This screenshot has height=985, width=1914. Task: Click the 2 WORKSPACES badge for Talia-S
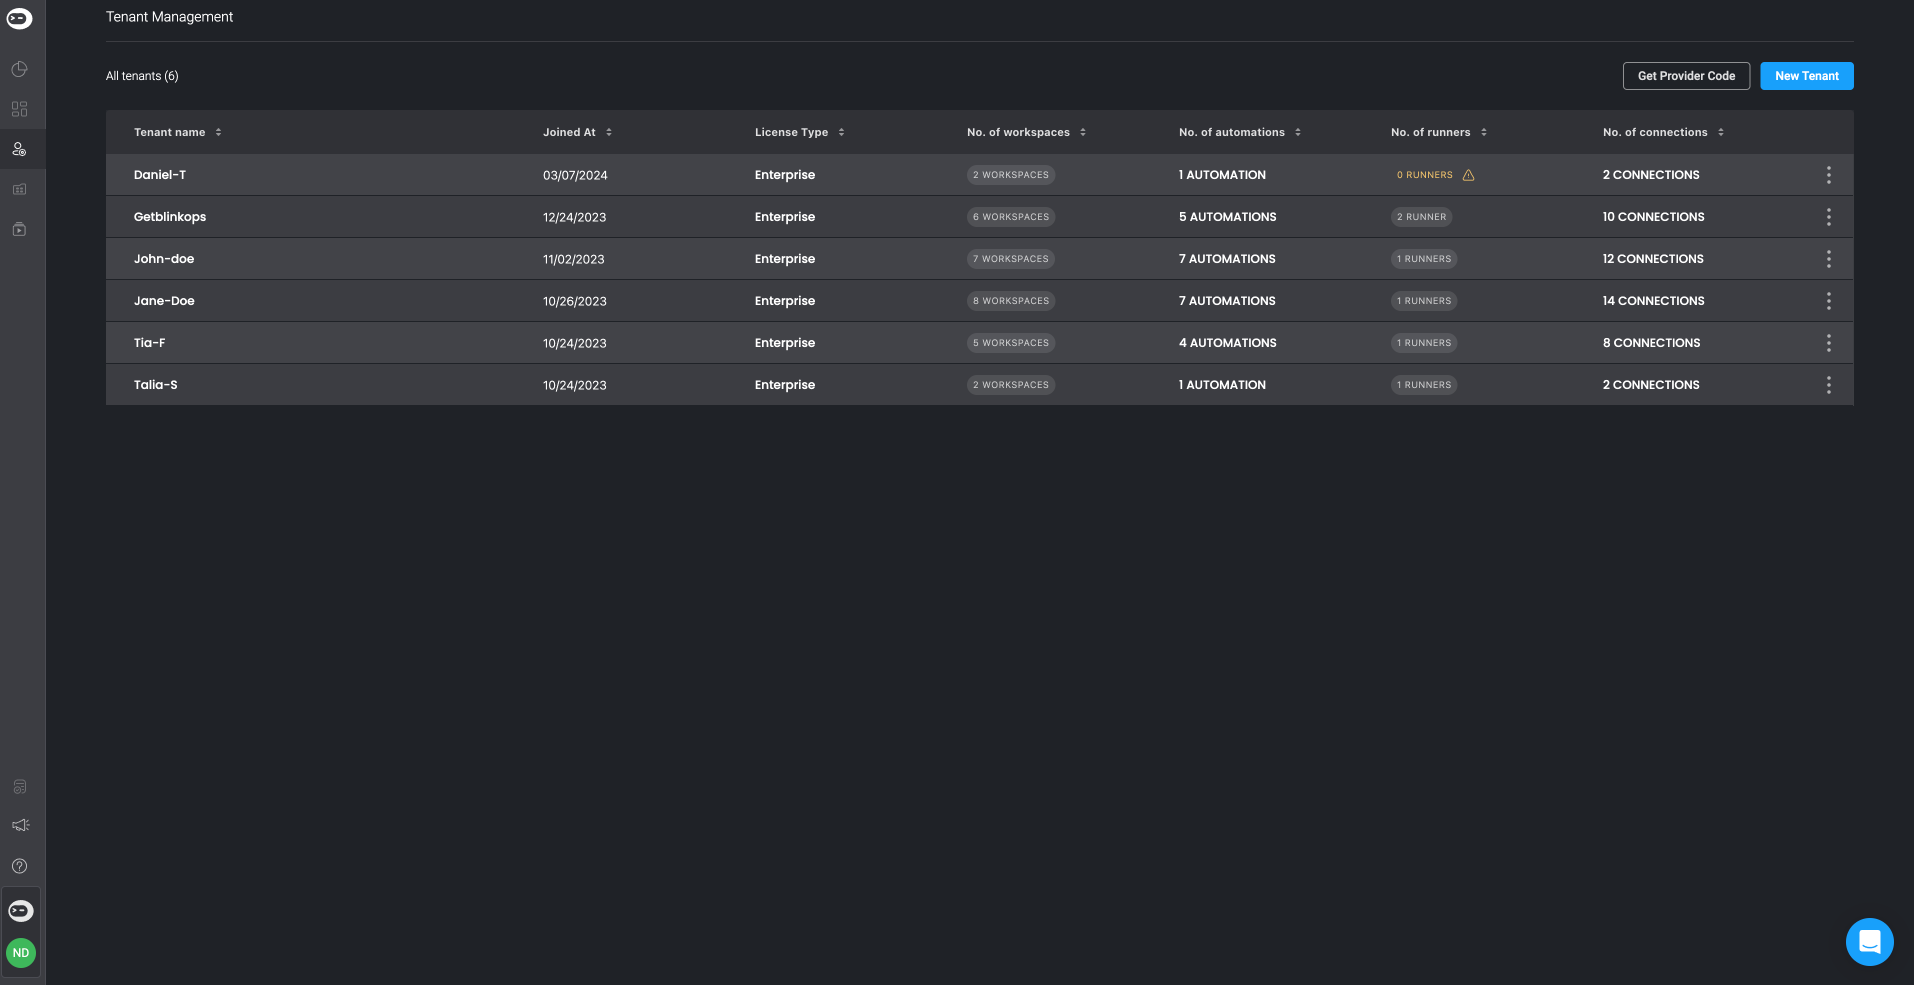1011,385
